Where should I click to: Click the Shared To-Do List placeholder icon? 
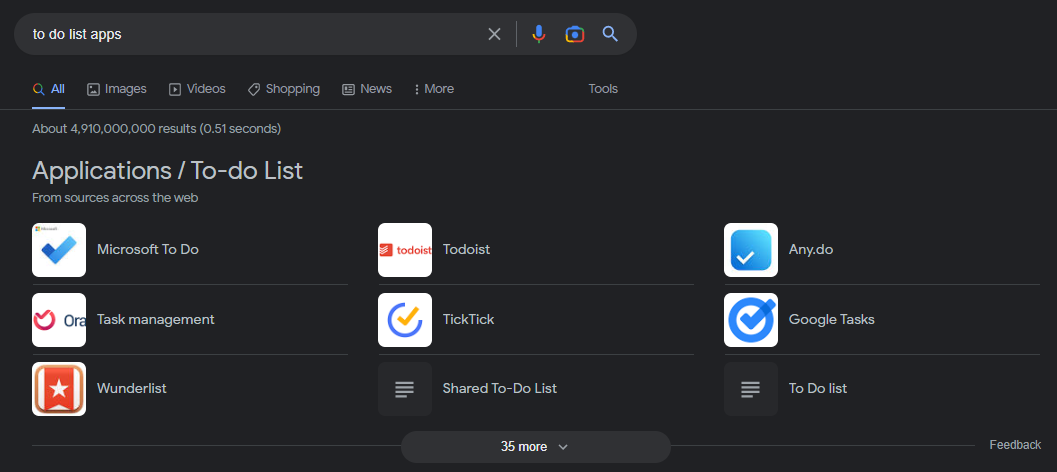[x=404, y=388]
